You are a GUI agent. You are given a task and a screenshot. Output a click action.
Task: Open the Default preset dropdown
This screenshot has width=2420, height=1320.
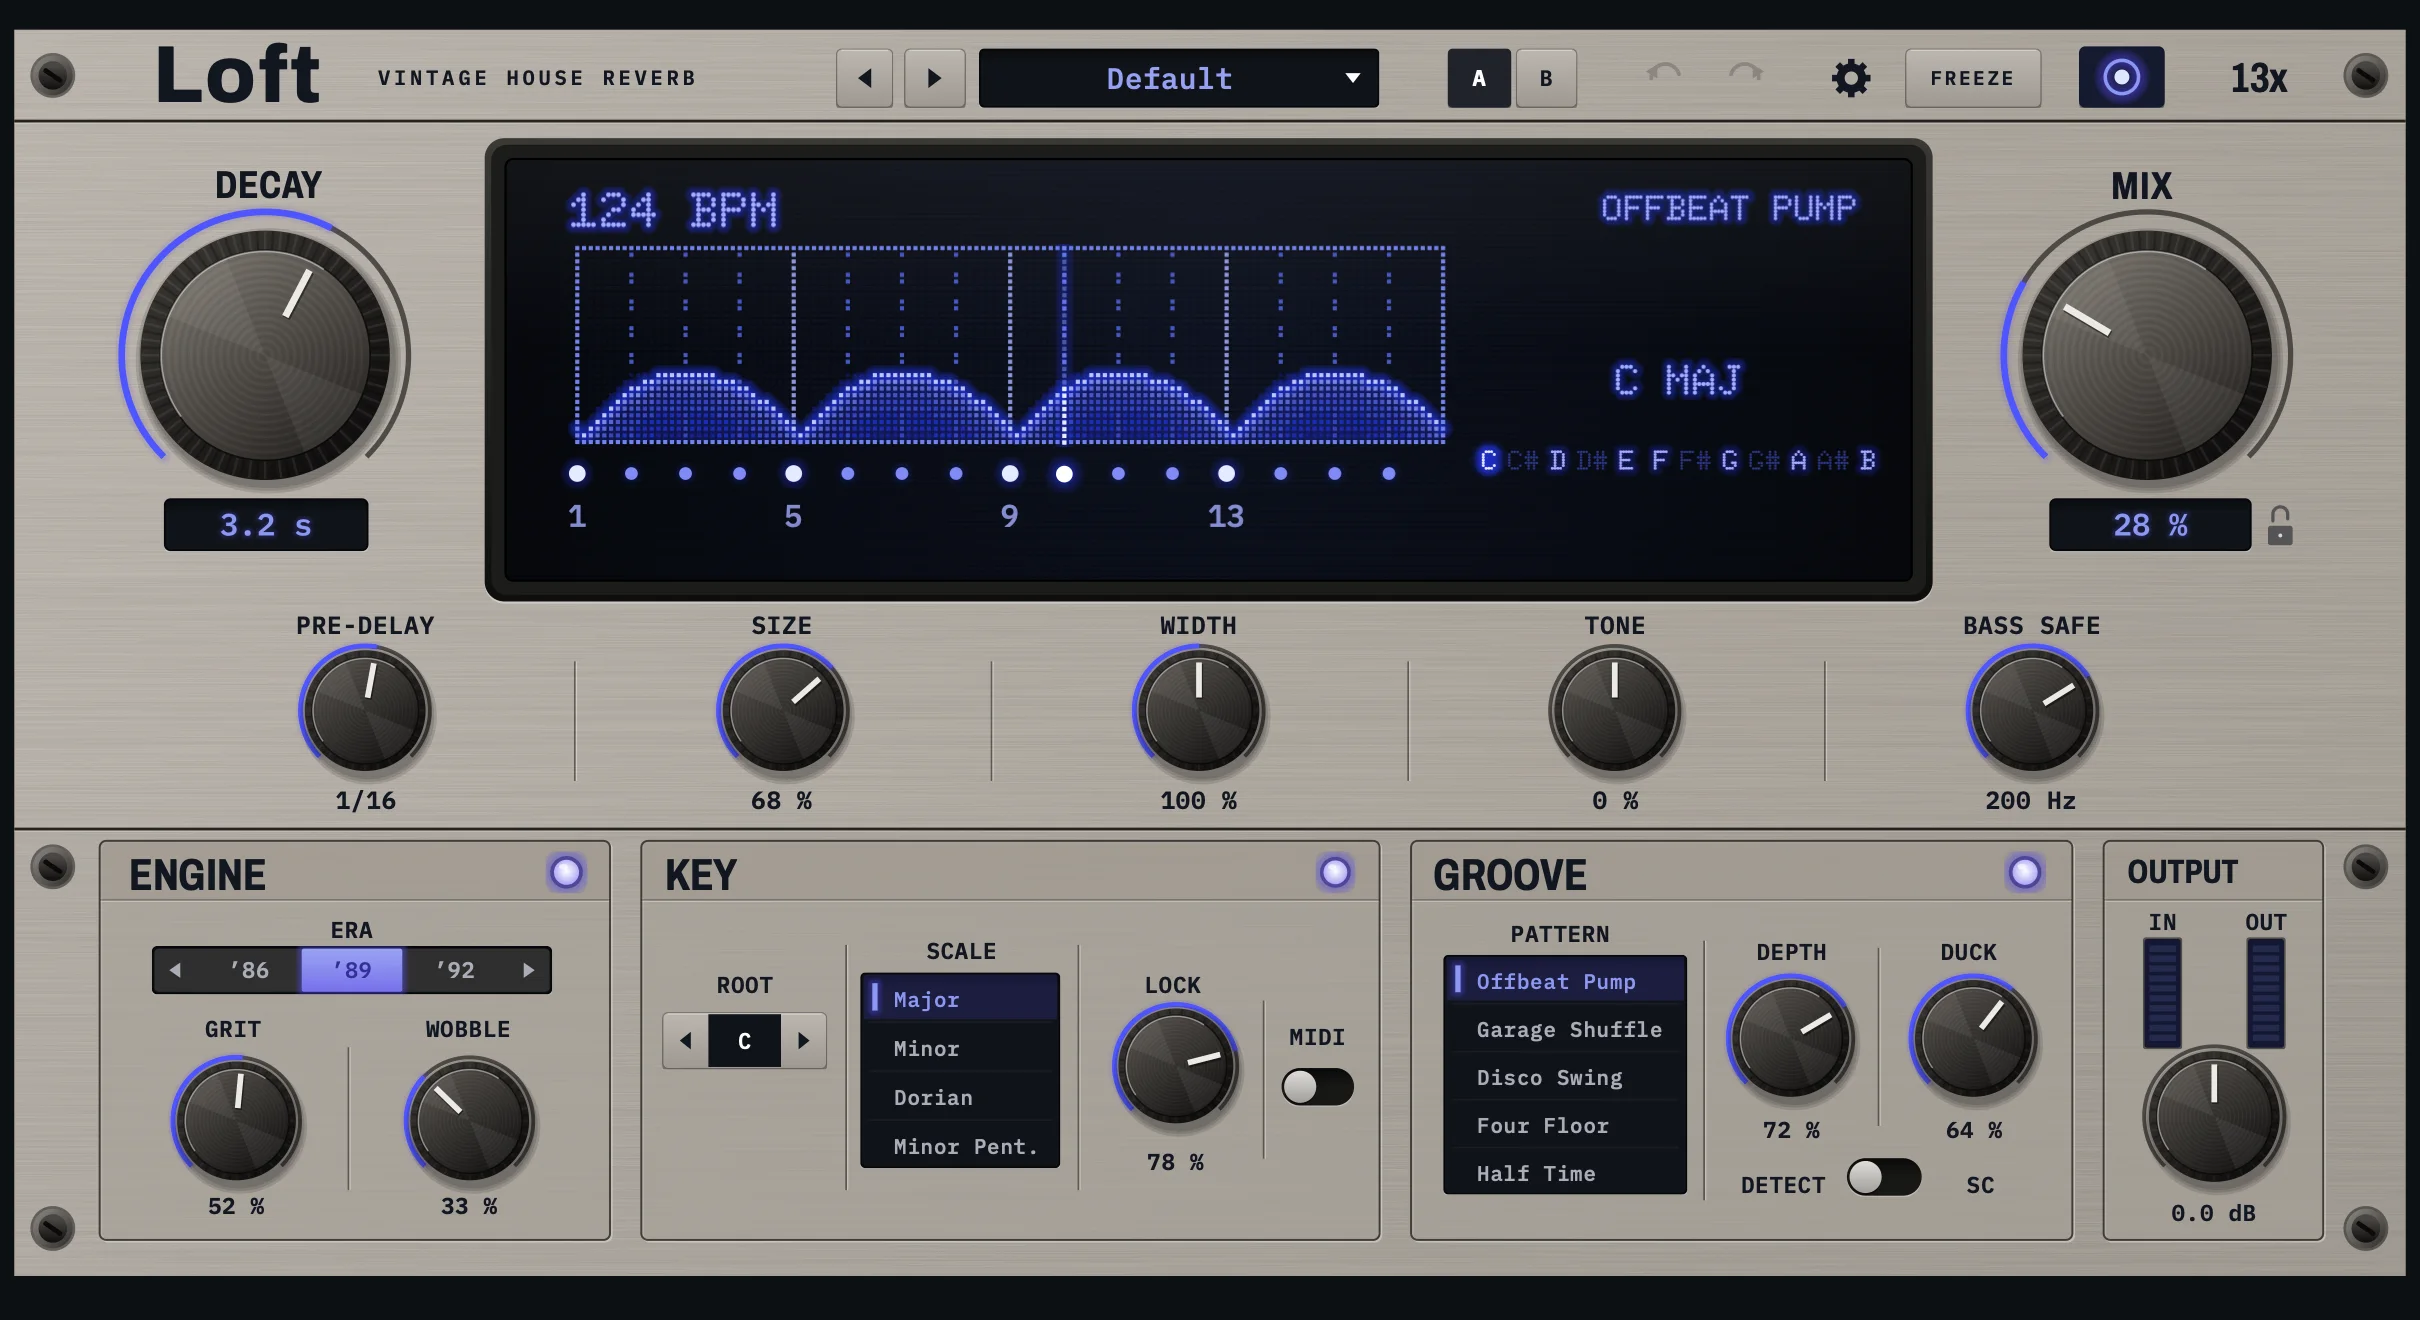pos(1179,78)
